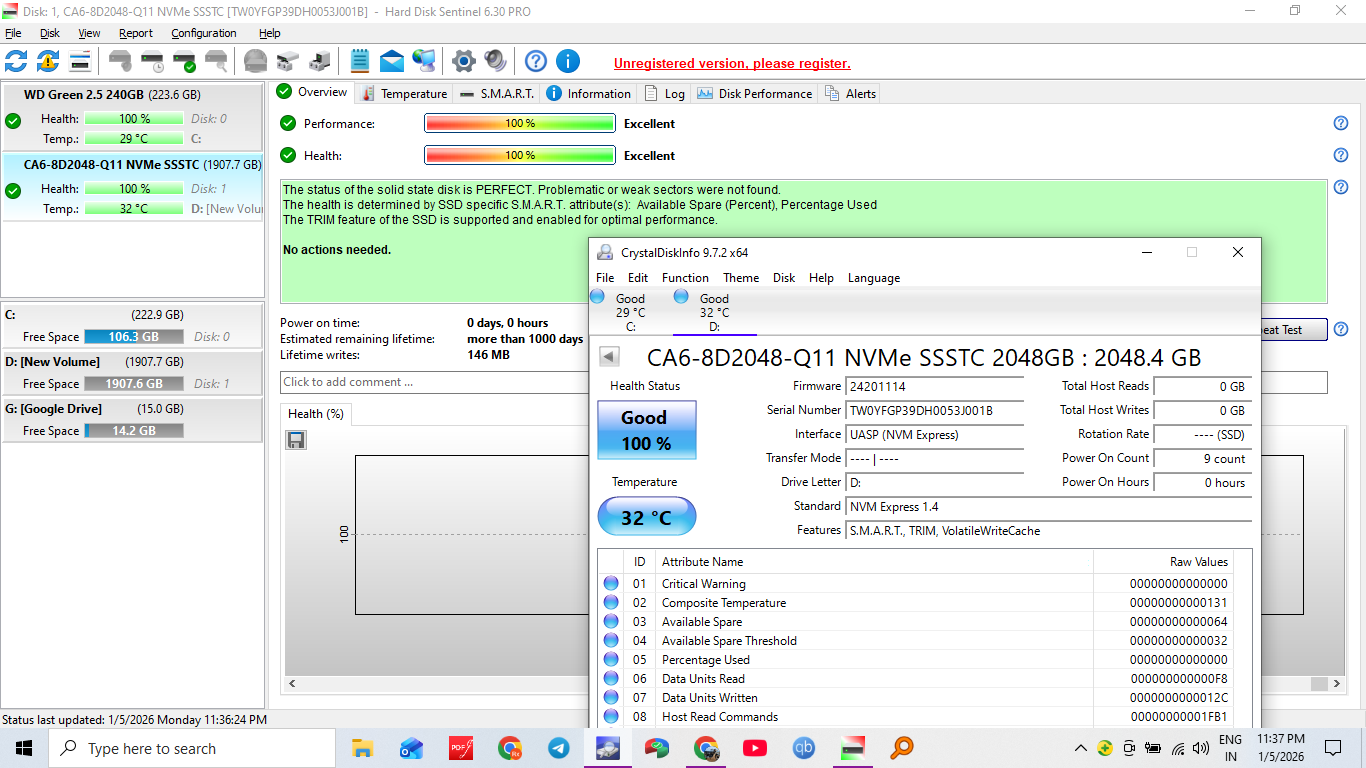Click the speaker sound toolbar icon

tap(495, 61)
